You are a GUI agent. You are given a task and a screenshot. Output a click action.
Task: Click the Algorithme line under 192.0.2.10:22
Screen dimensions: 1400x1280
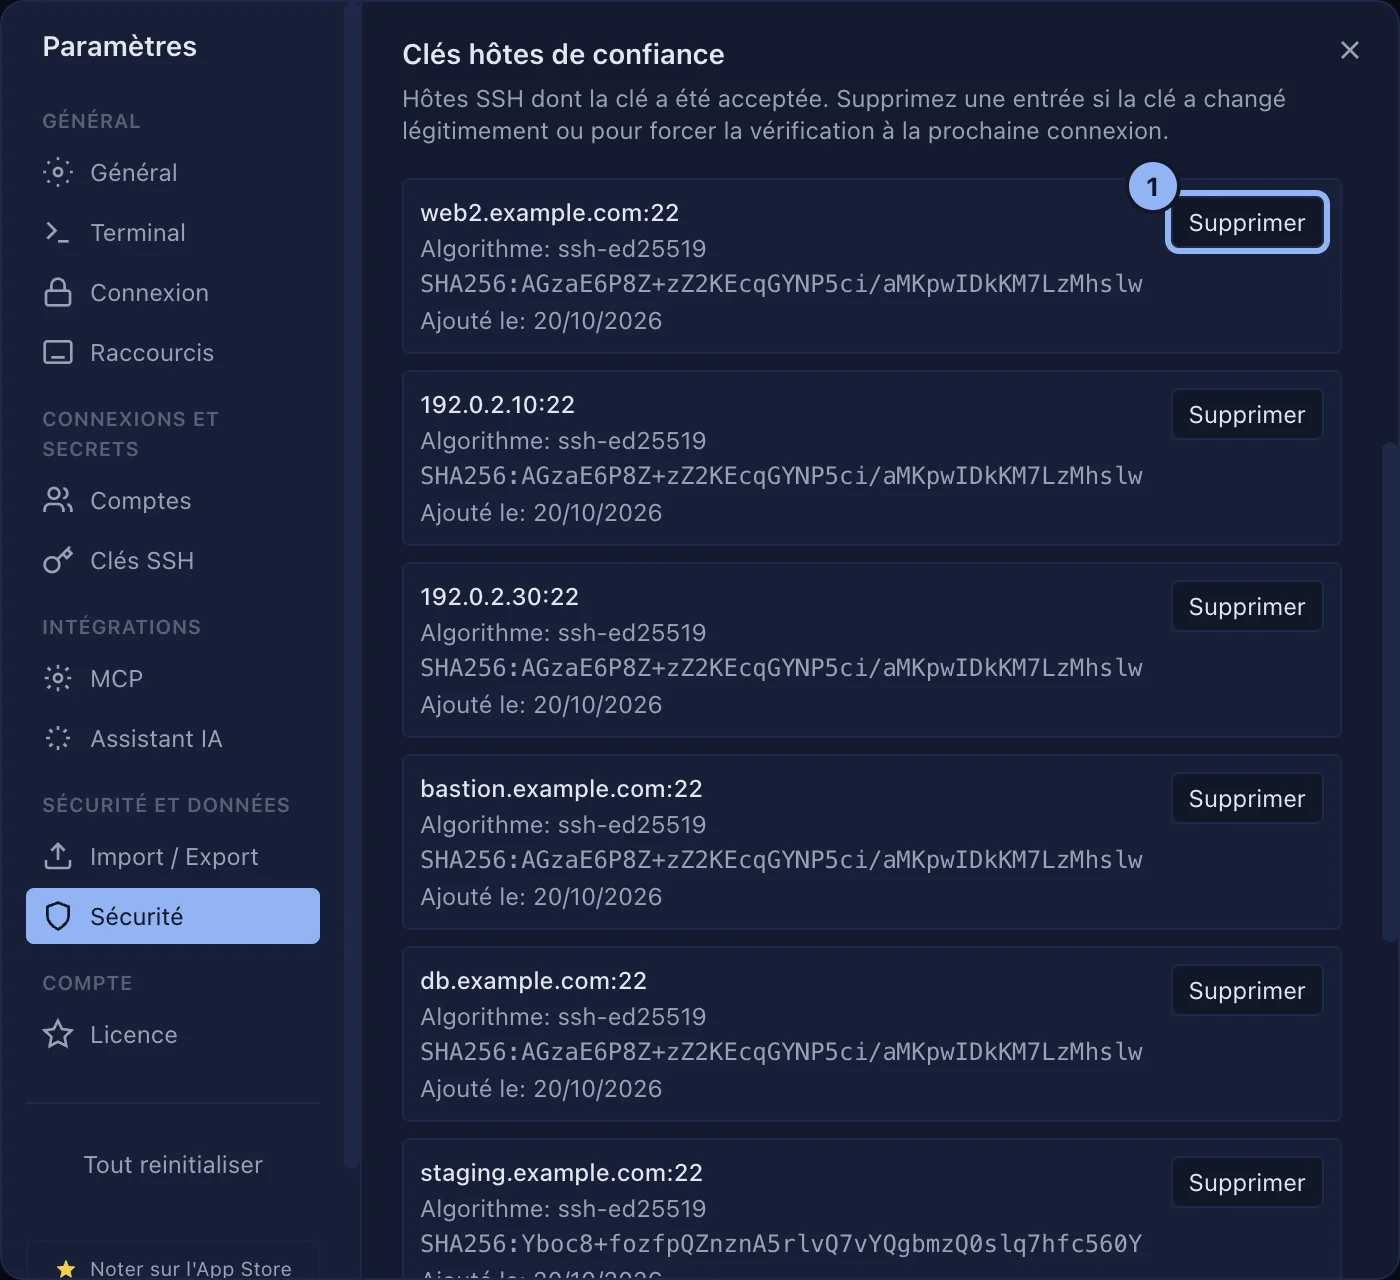click(563, 440)
